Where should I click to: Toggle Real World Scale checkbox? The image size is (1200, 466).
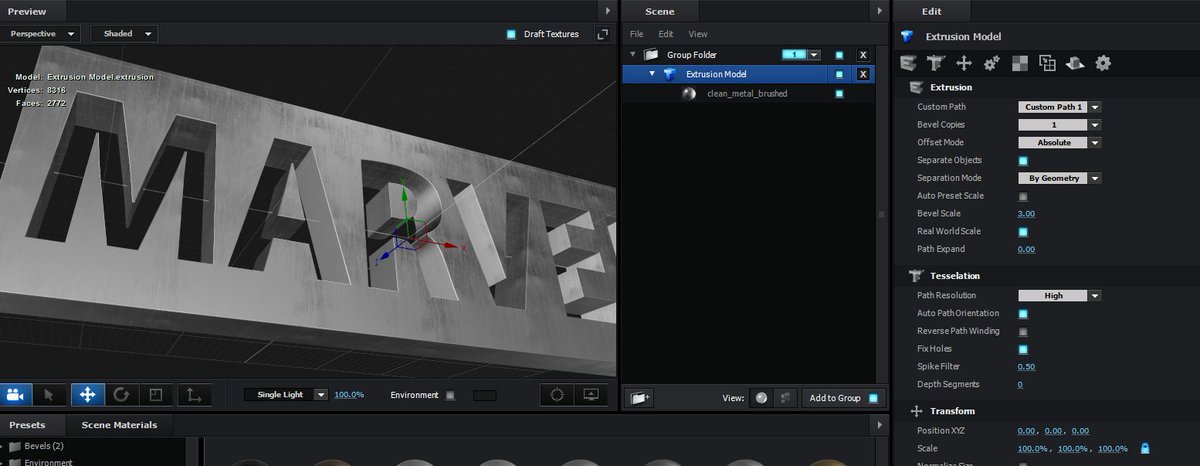click(x=1023, y=232)
